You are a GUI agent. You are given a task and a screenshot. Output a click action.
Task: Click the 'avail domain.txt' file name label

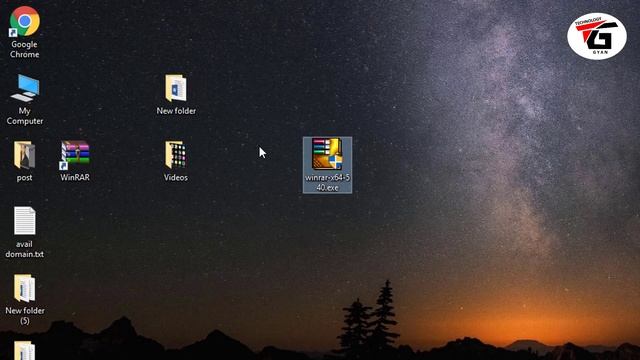pos(24,249)
